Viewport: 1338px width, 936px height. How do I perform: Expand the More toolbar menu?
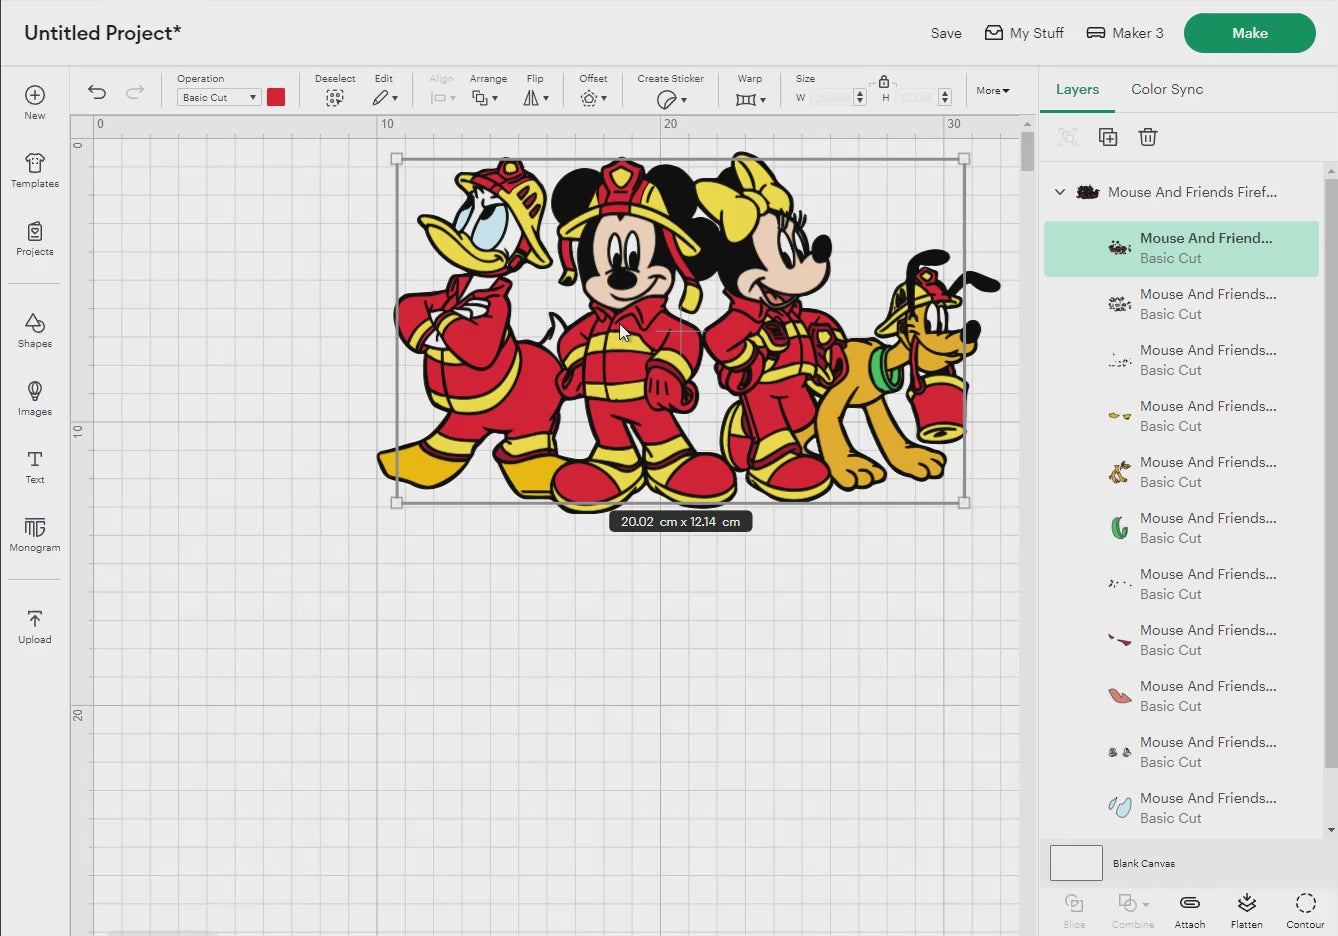tap(993, 90)
